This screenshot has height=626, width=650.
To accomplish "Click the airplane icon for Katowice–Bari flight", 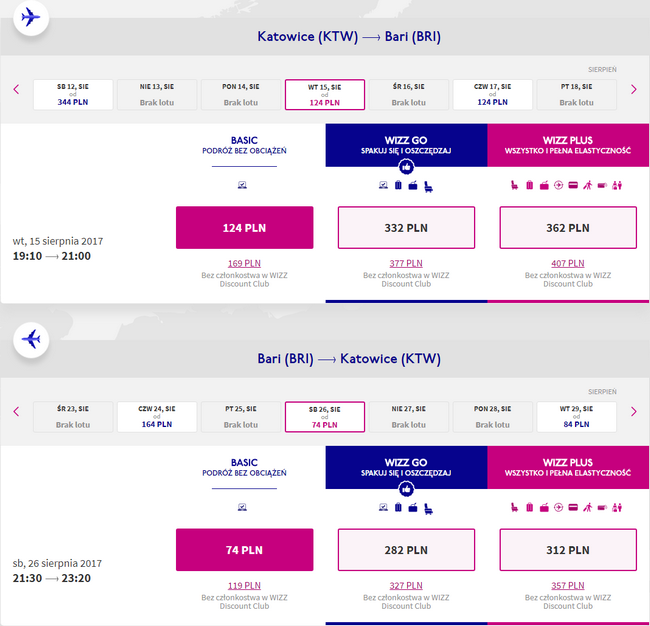I will [32, 19].
